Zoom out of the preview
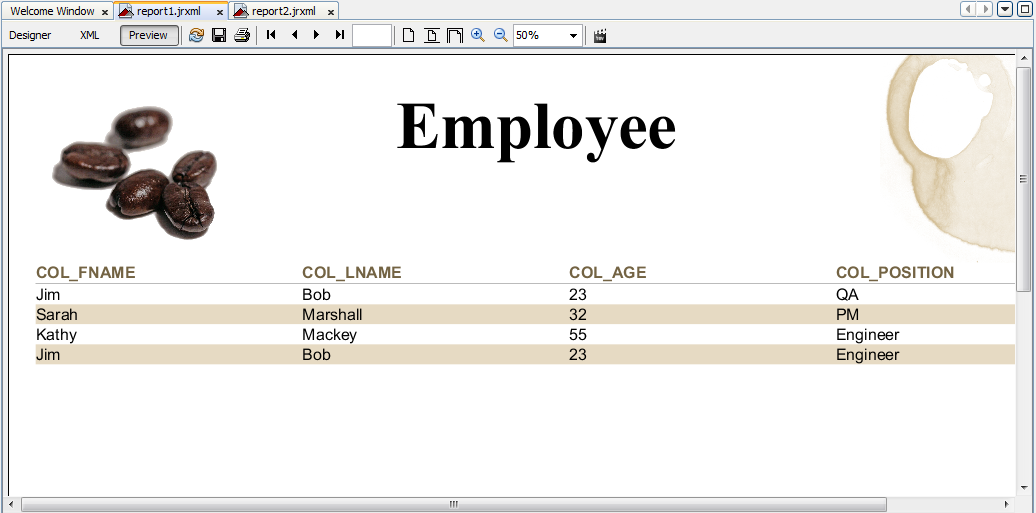1036x513 pixels. click(501, 35)
